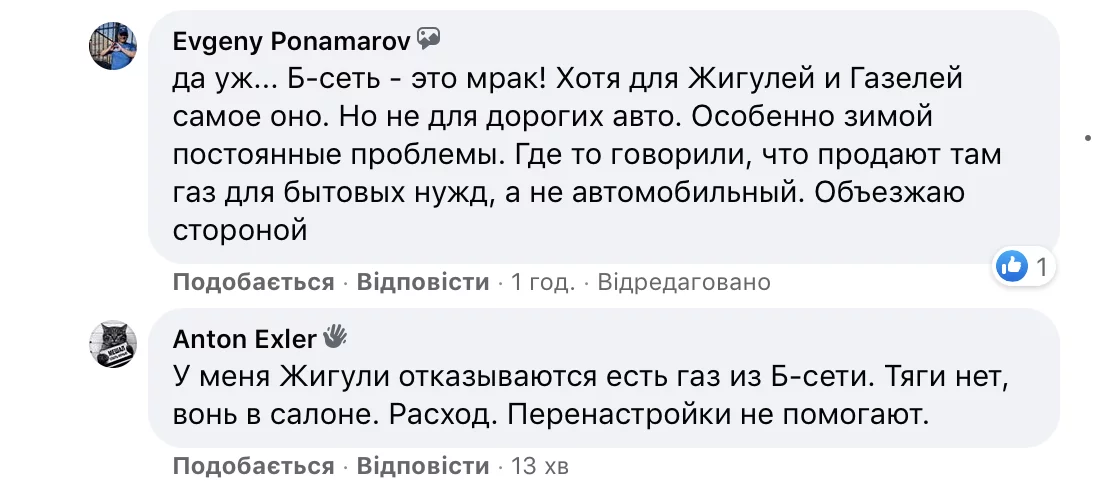Open the '1 год.' comment timestamp
Screen dimensions: 1093x486
tap(542, 282)
